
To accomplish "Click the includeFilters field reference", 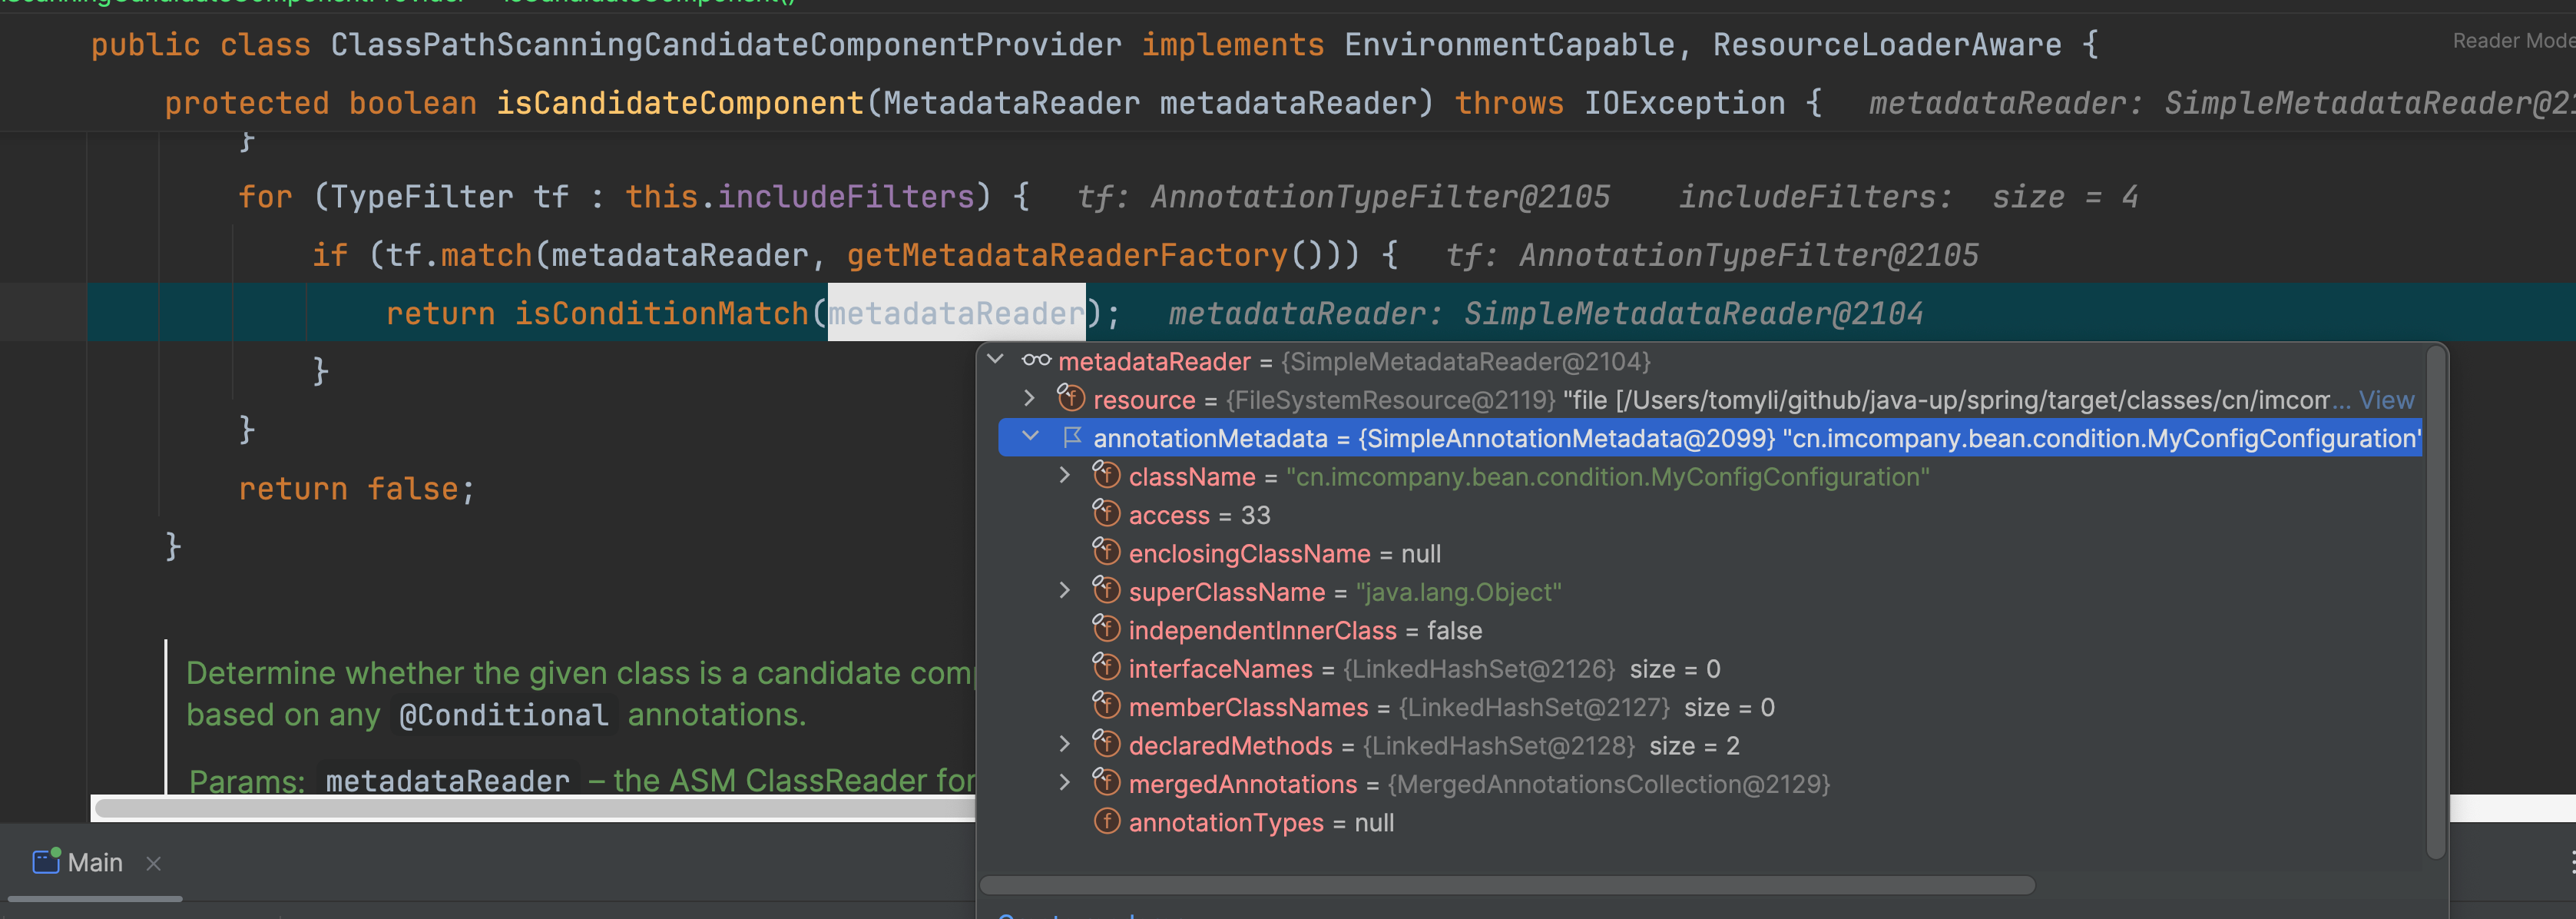I will pos(846,196).
